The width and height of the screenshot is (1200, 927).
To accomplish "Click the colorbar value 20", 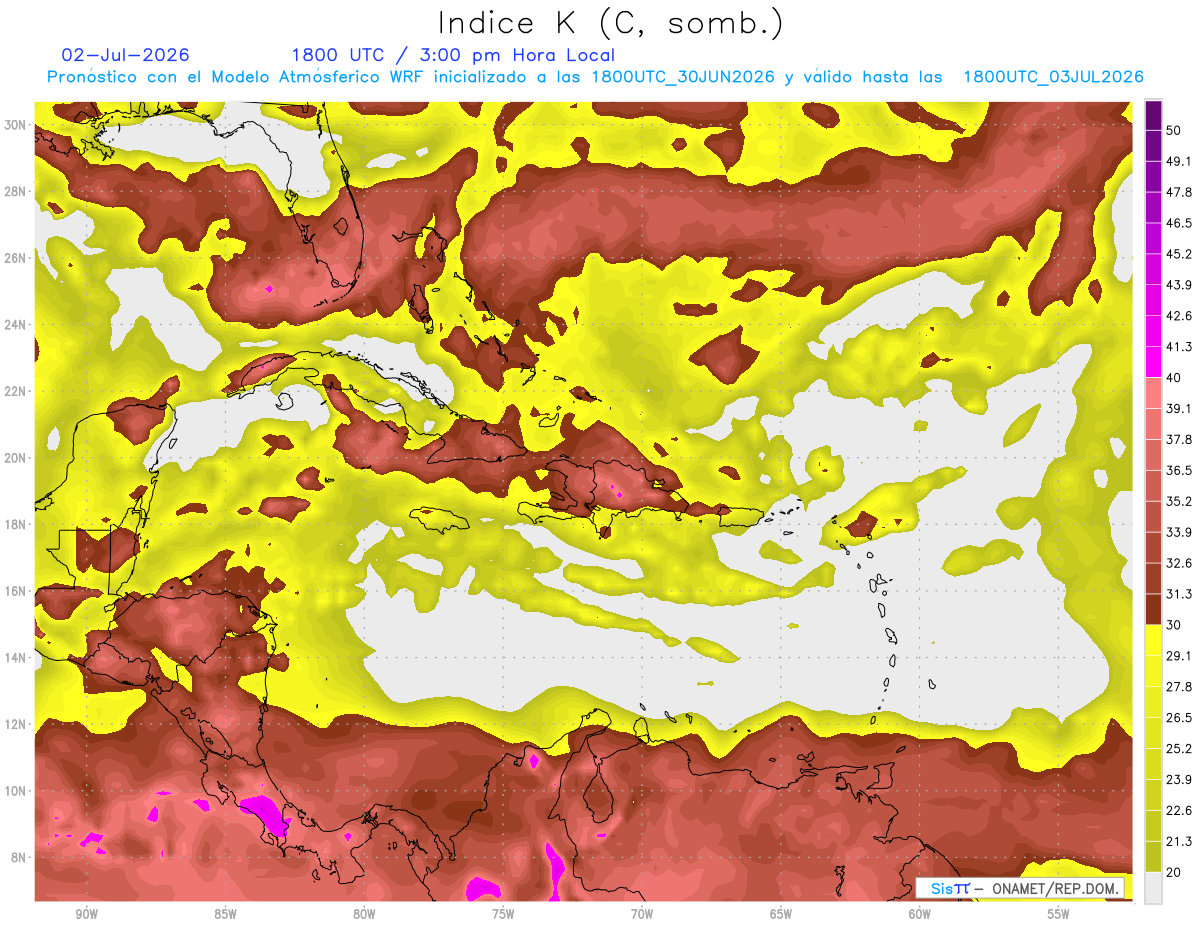I will pyautogui.click(x=1174, y=872).
